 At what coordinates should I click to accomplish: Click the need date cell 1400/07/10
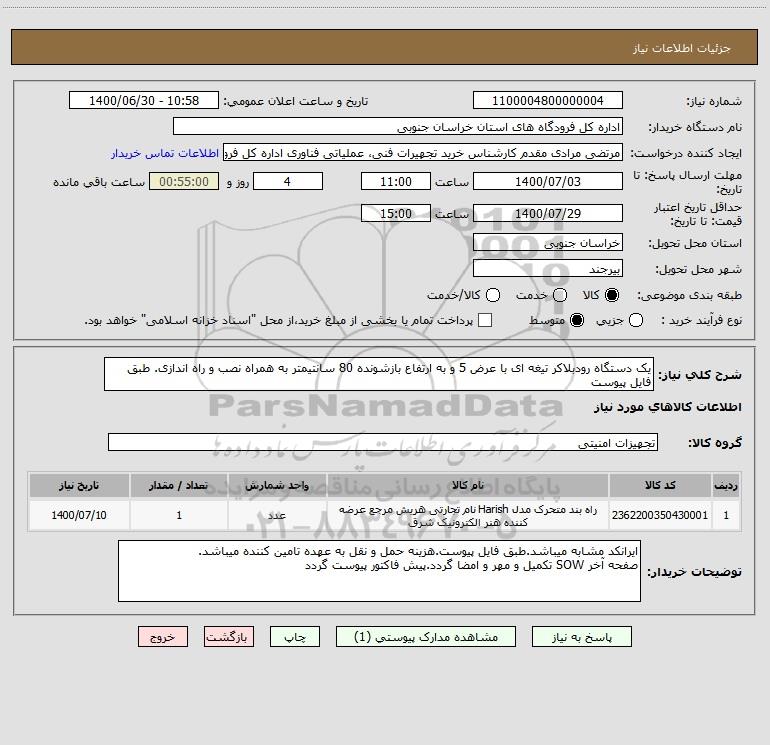click(79, 515)
